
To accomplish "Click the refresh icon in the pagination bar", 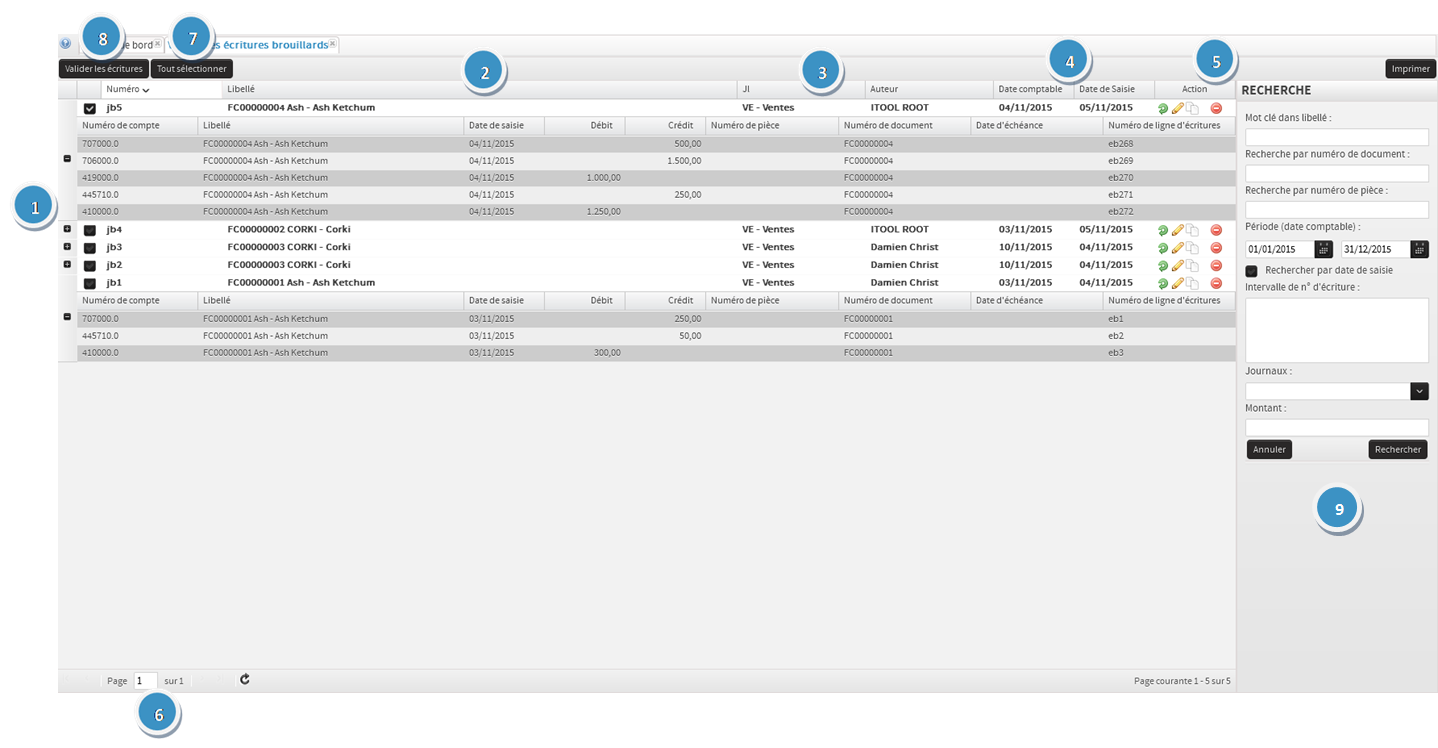I will pyautogui.click(x=245, y=680).
